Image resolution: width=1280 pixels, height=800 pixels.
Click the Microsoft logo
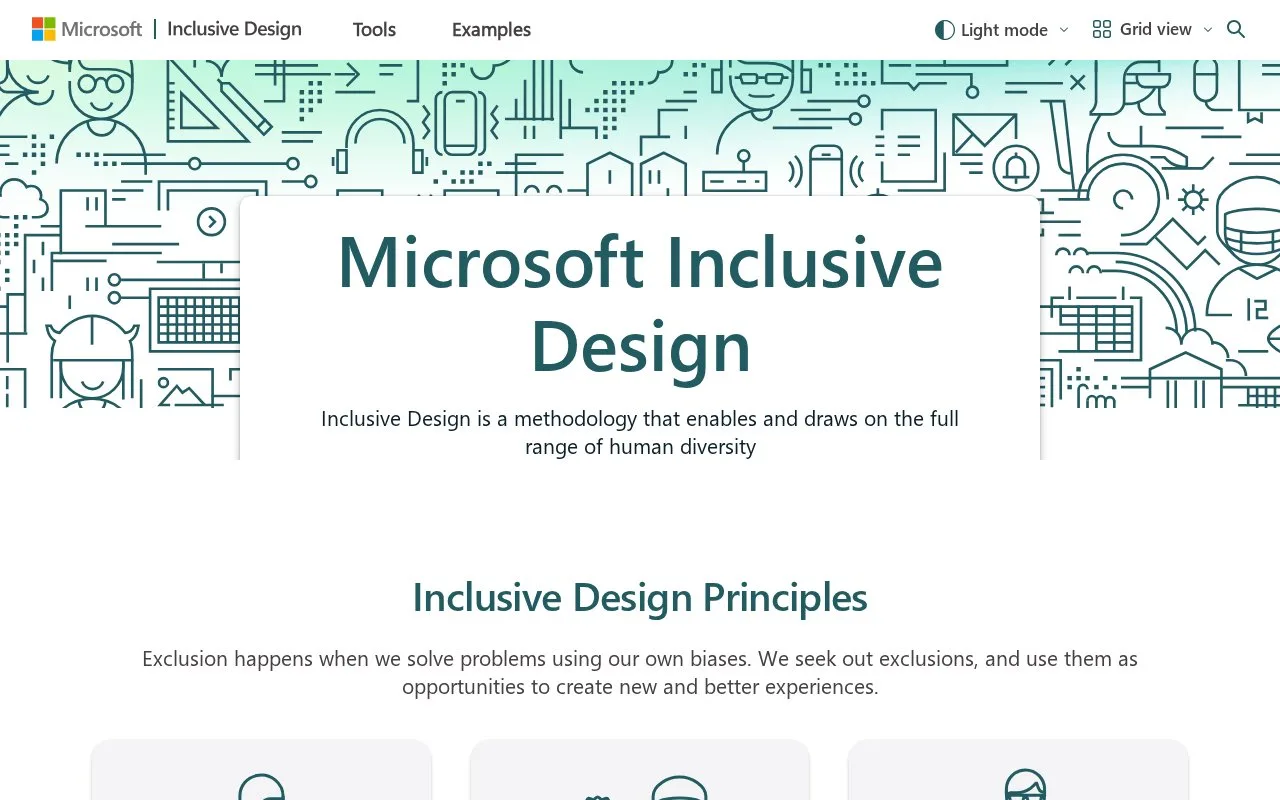[87, 29]
